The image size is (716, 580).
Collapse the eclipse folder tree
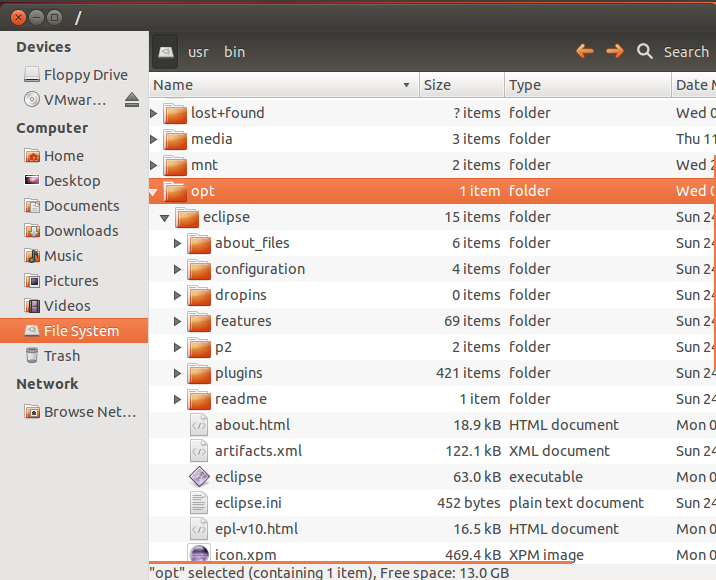165,218
